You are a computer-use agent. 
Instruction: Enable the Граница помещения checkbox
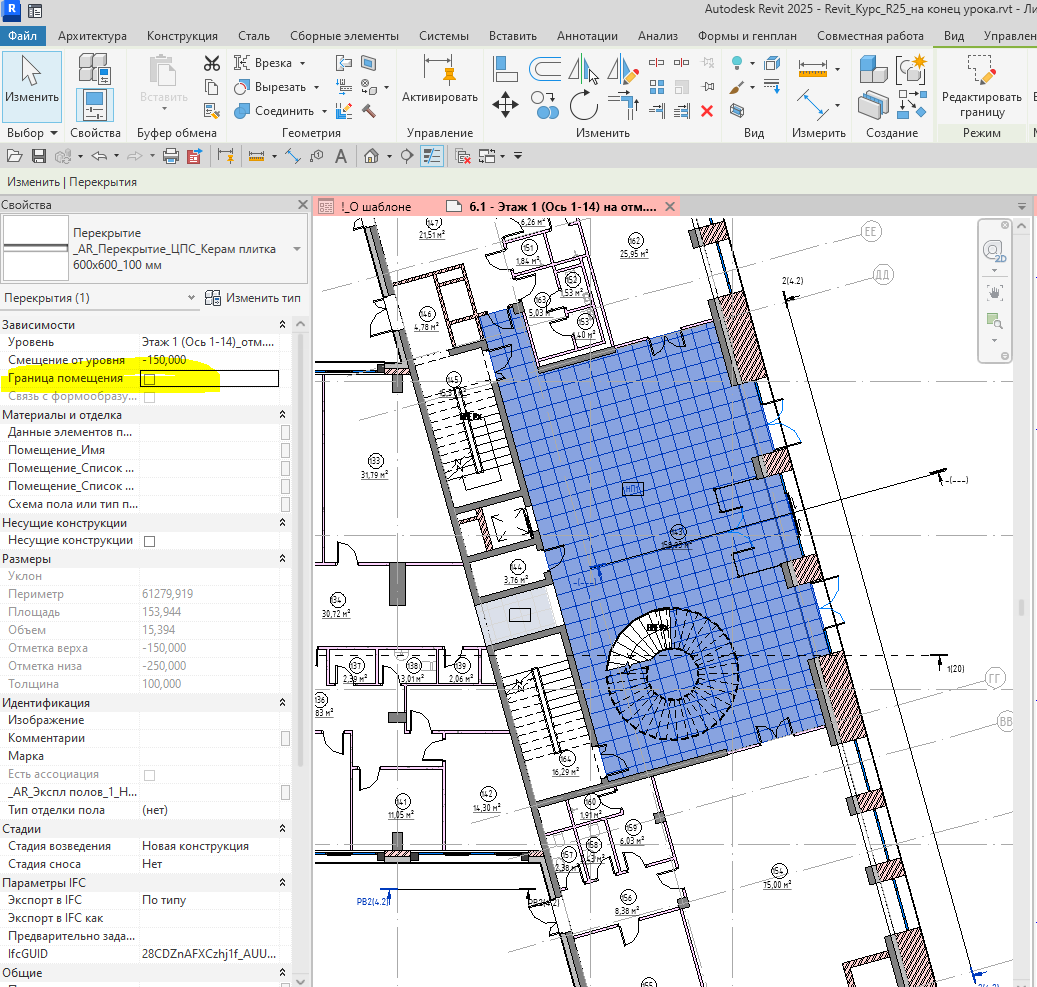pyautogui.click(x=149, y=379)
